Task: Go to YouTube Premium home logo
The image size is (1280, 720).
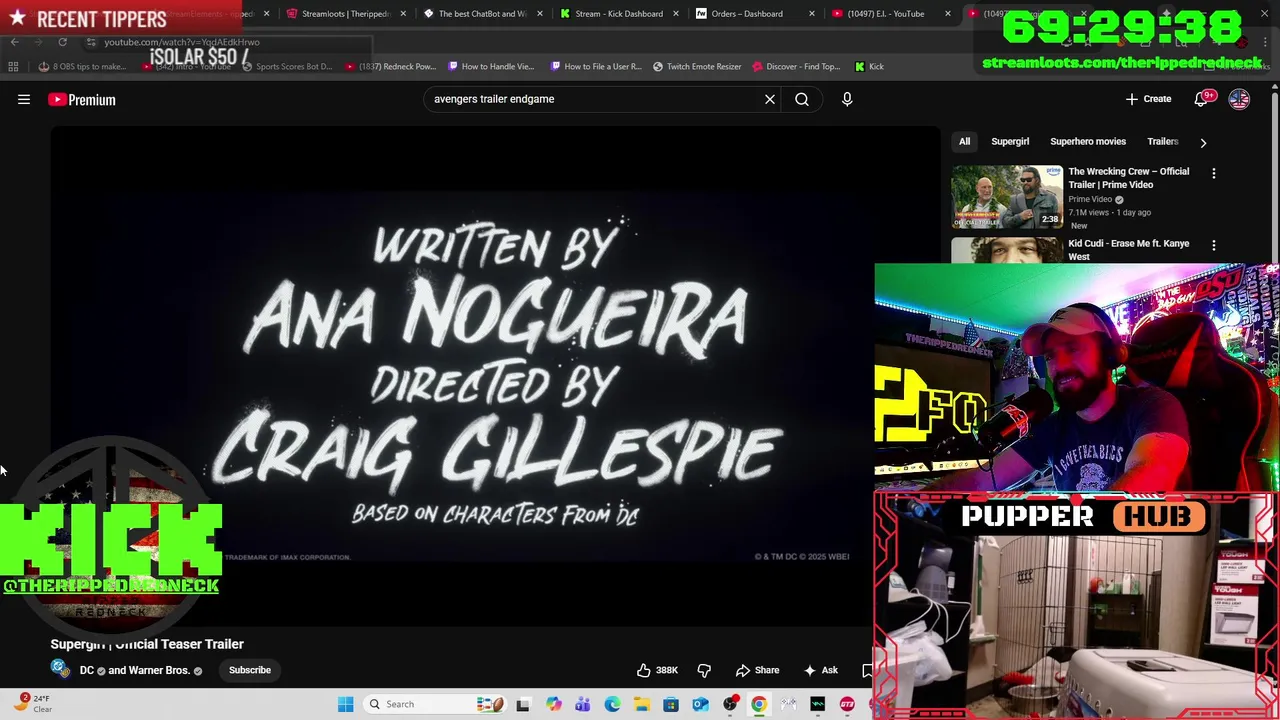Action: [82, 99]
